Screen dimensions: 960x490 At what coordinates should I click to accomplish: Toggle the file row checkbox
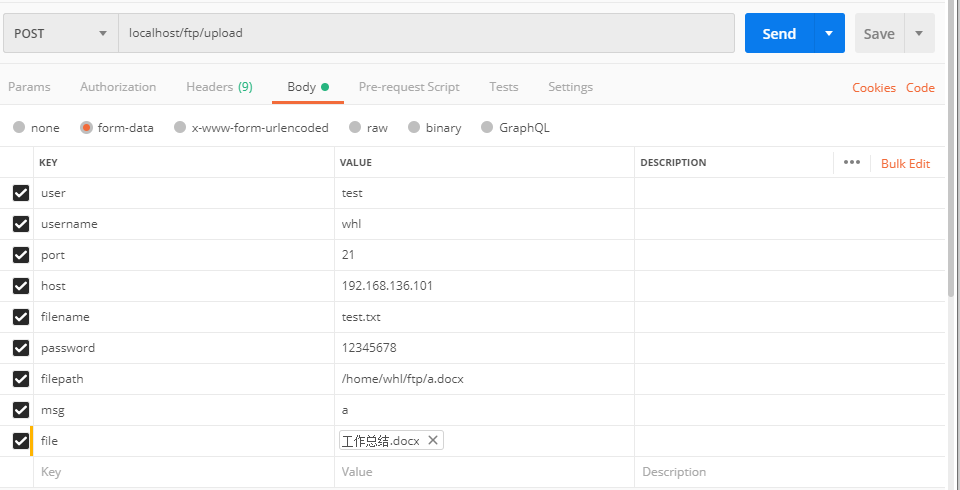[x=21, y=441]
